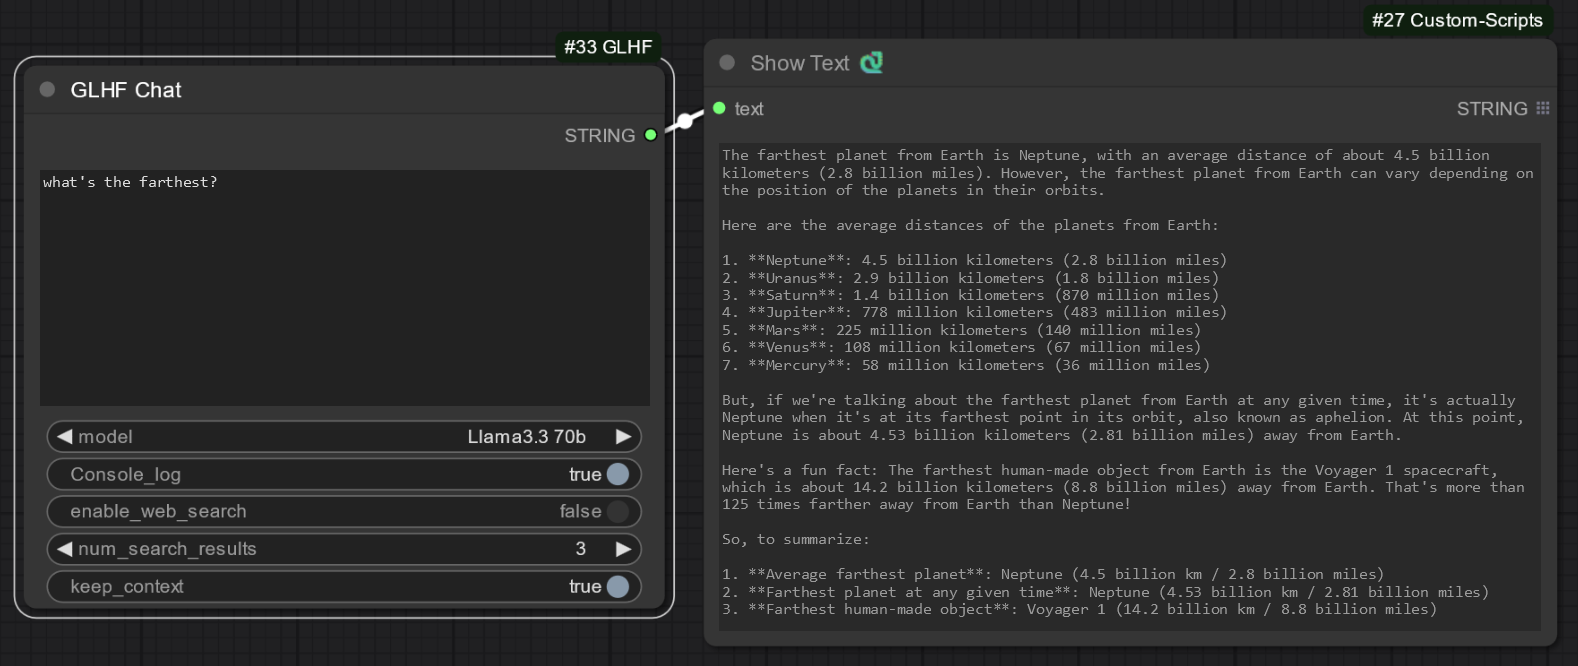The height and width of the screenshot is (666, 1578).
Task: Click the link midpoint dot between the nodes
Action: coord(685,121)
